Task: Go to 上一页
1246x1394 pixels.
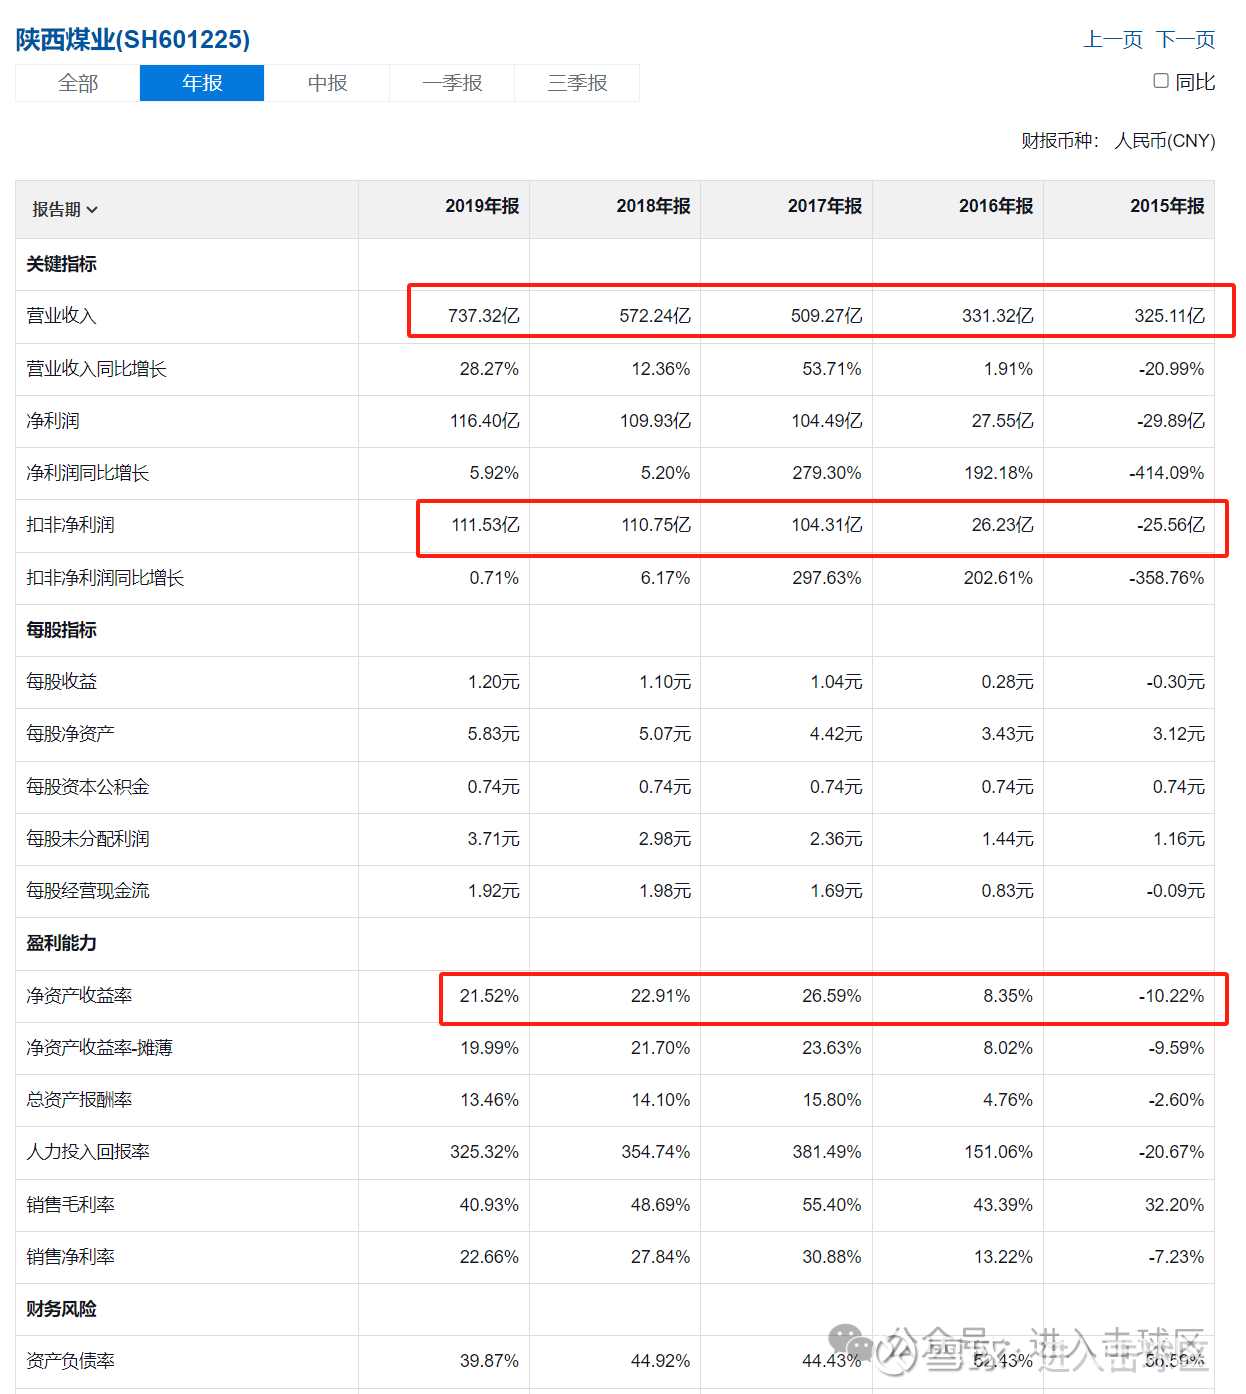Action: 1113,40
